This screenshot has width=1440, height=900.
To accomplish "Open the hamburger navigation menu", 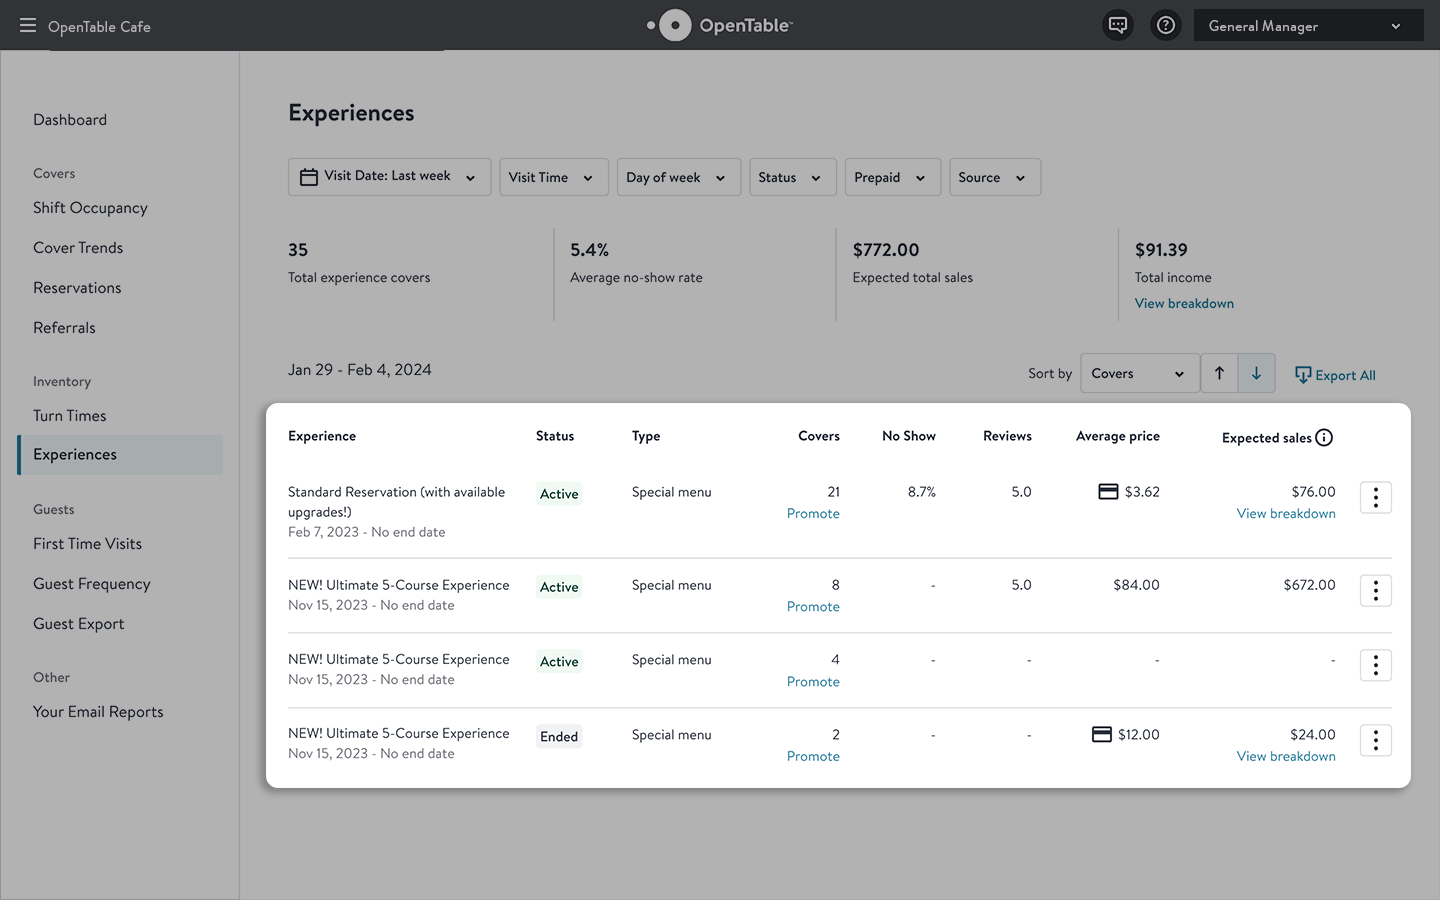I will 28,25.
